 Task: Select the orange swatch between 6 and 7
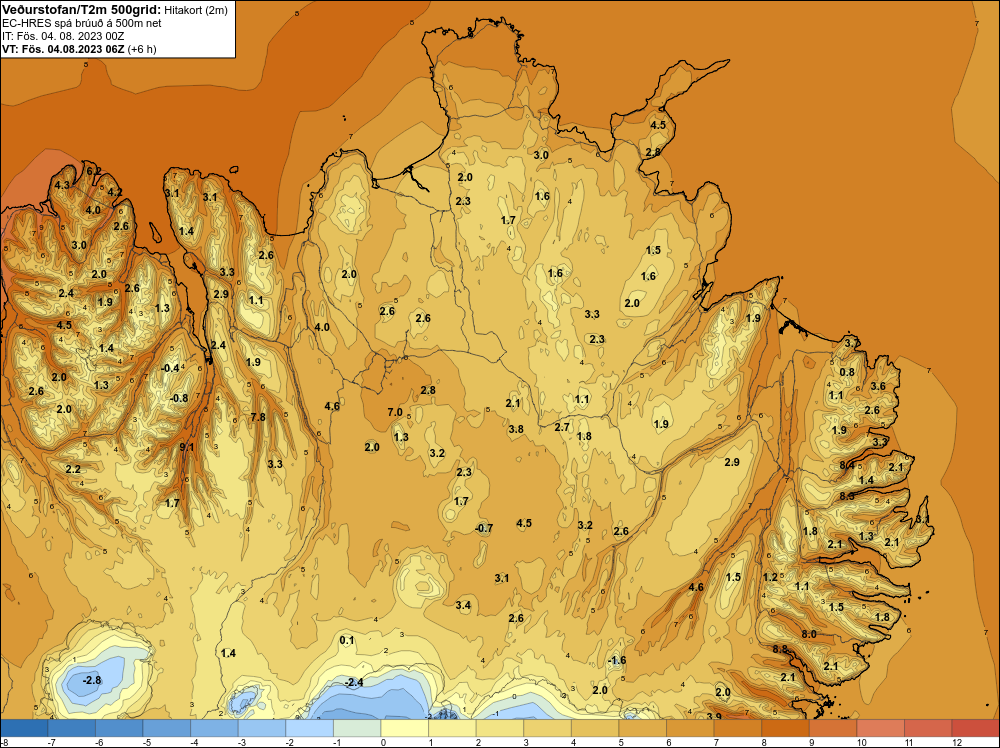point(690,728)
